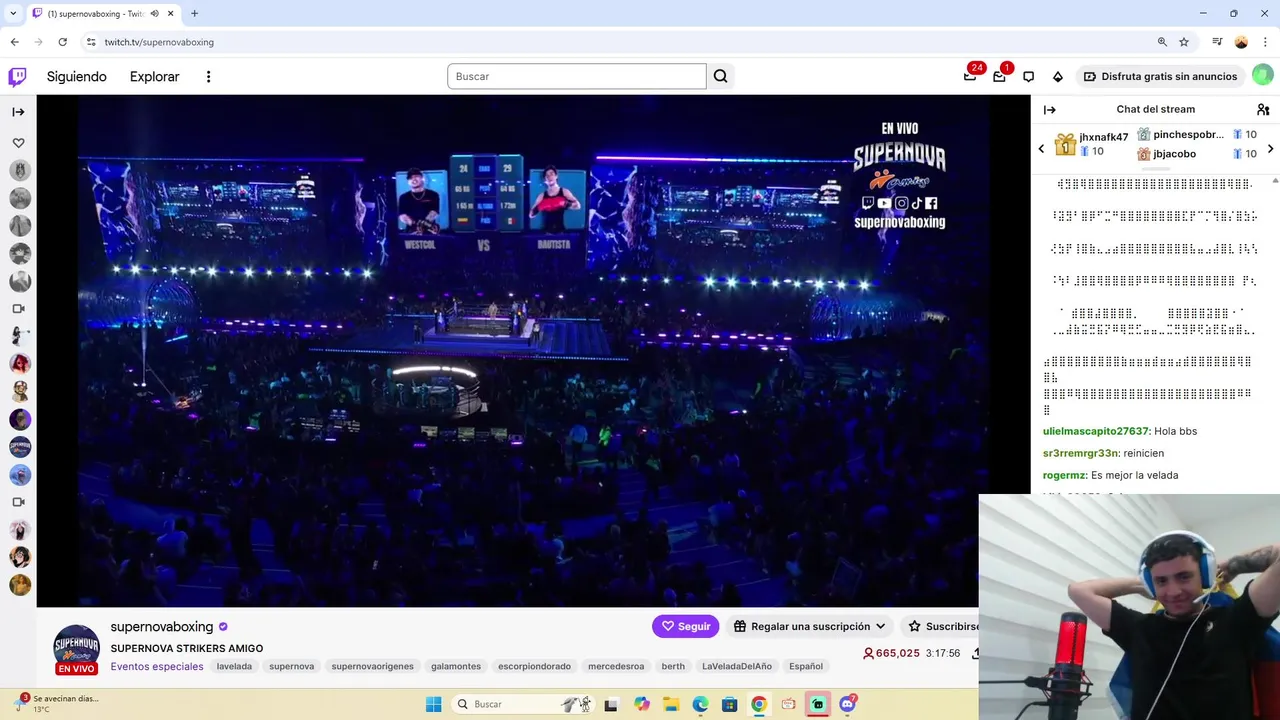
Task: Mute tab via speaker icon on tab
Action: click(154, 14)
